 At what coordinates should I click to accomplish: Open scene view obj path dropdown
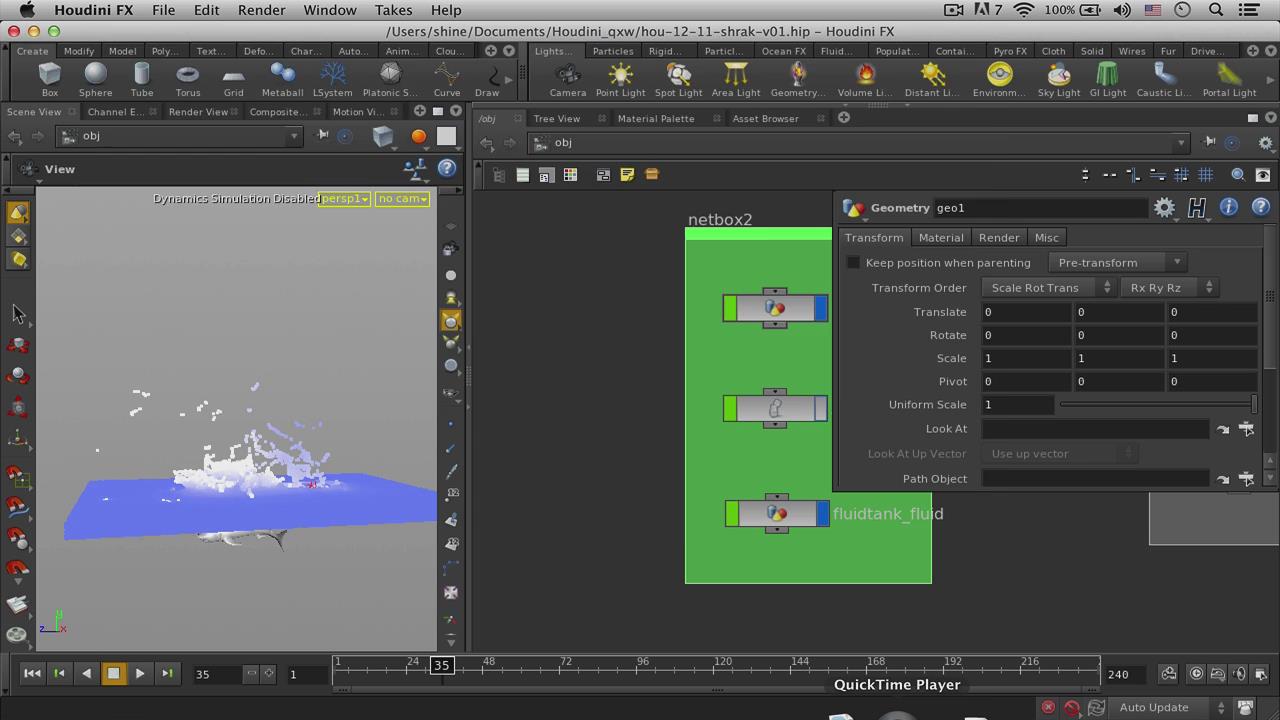[294, 136]
